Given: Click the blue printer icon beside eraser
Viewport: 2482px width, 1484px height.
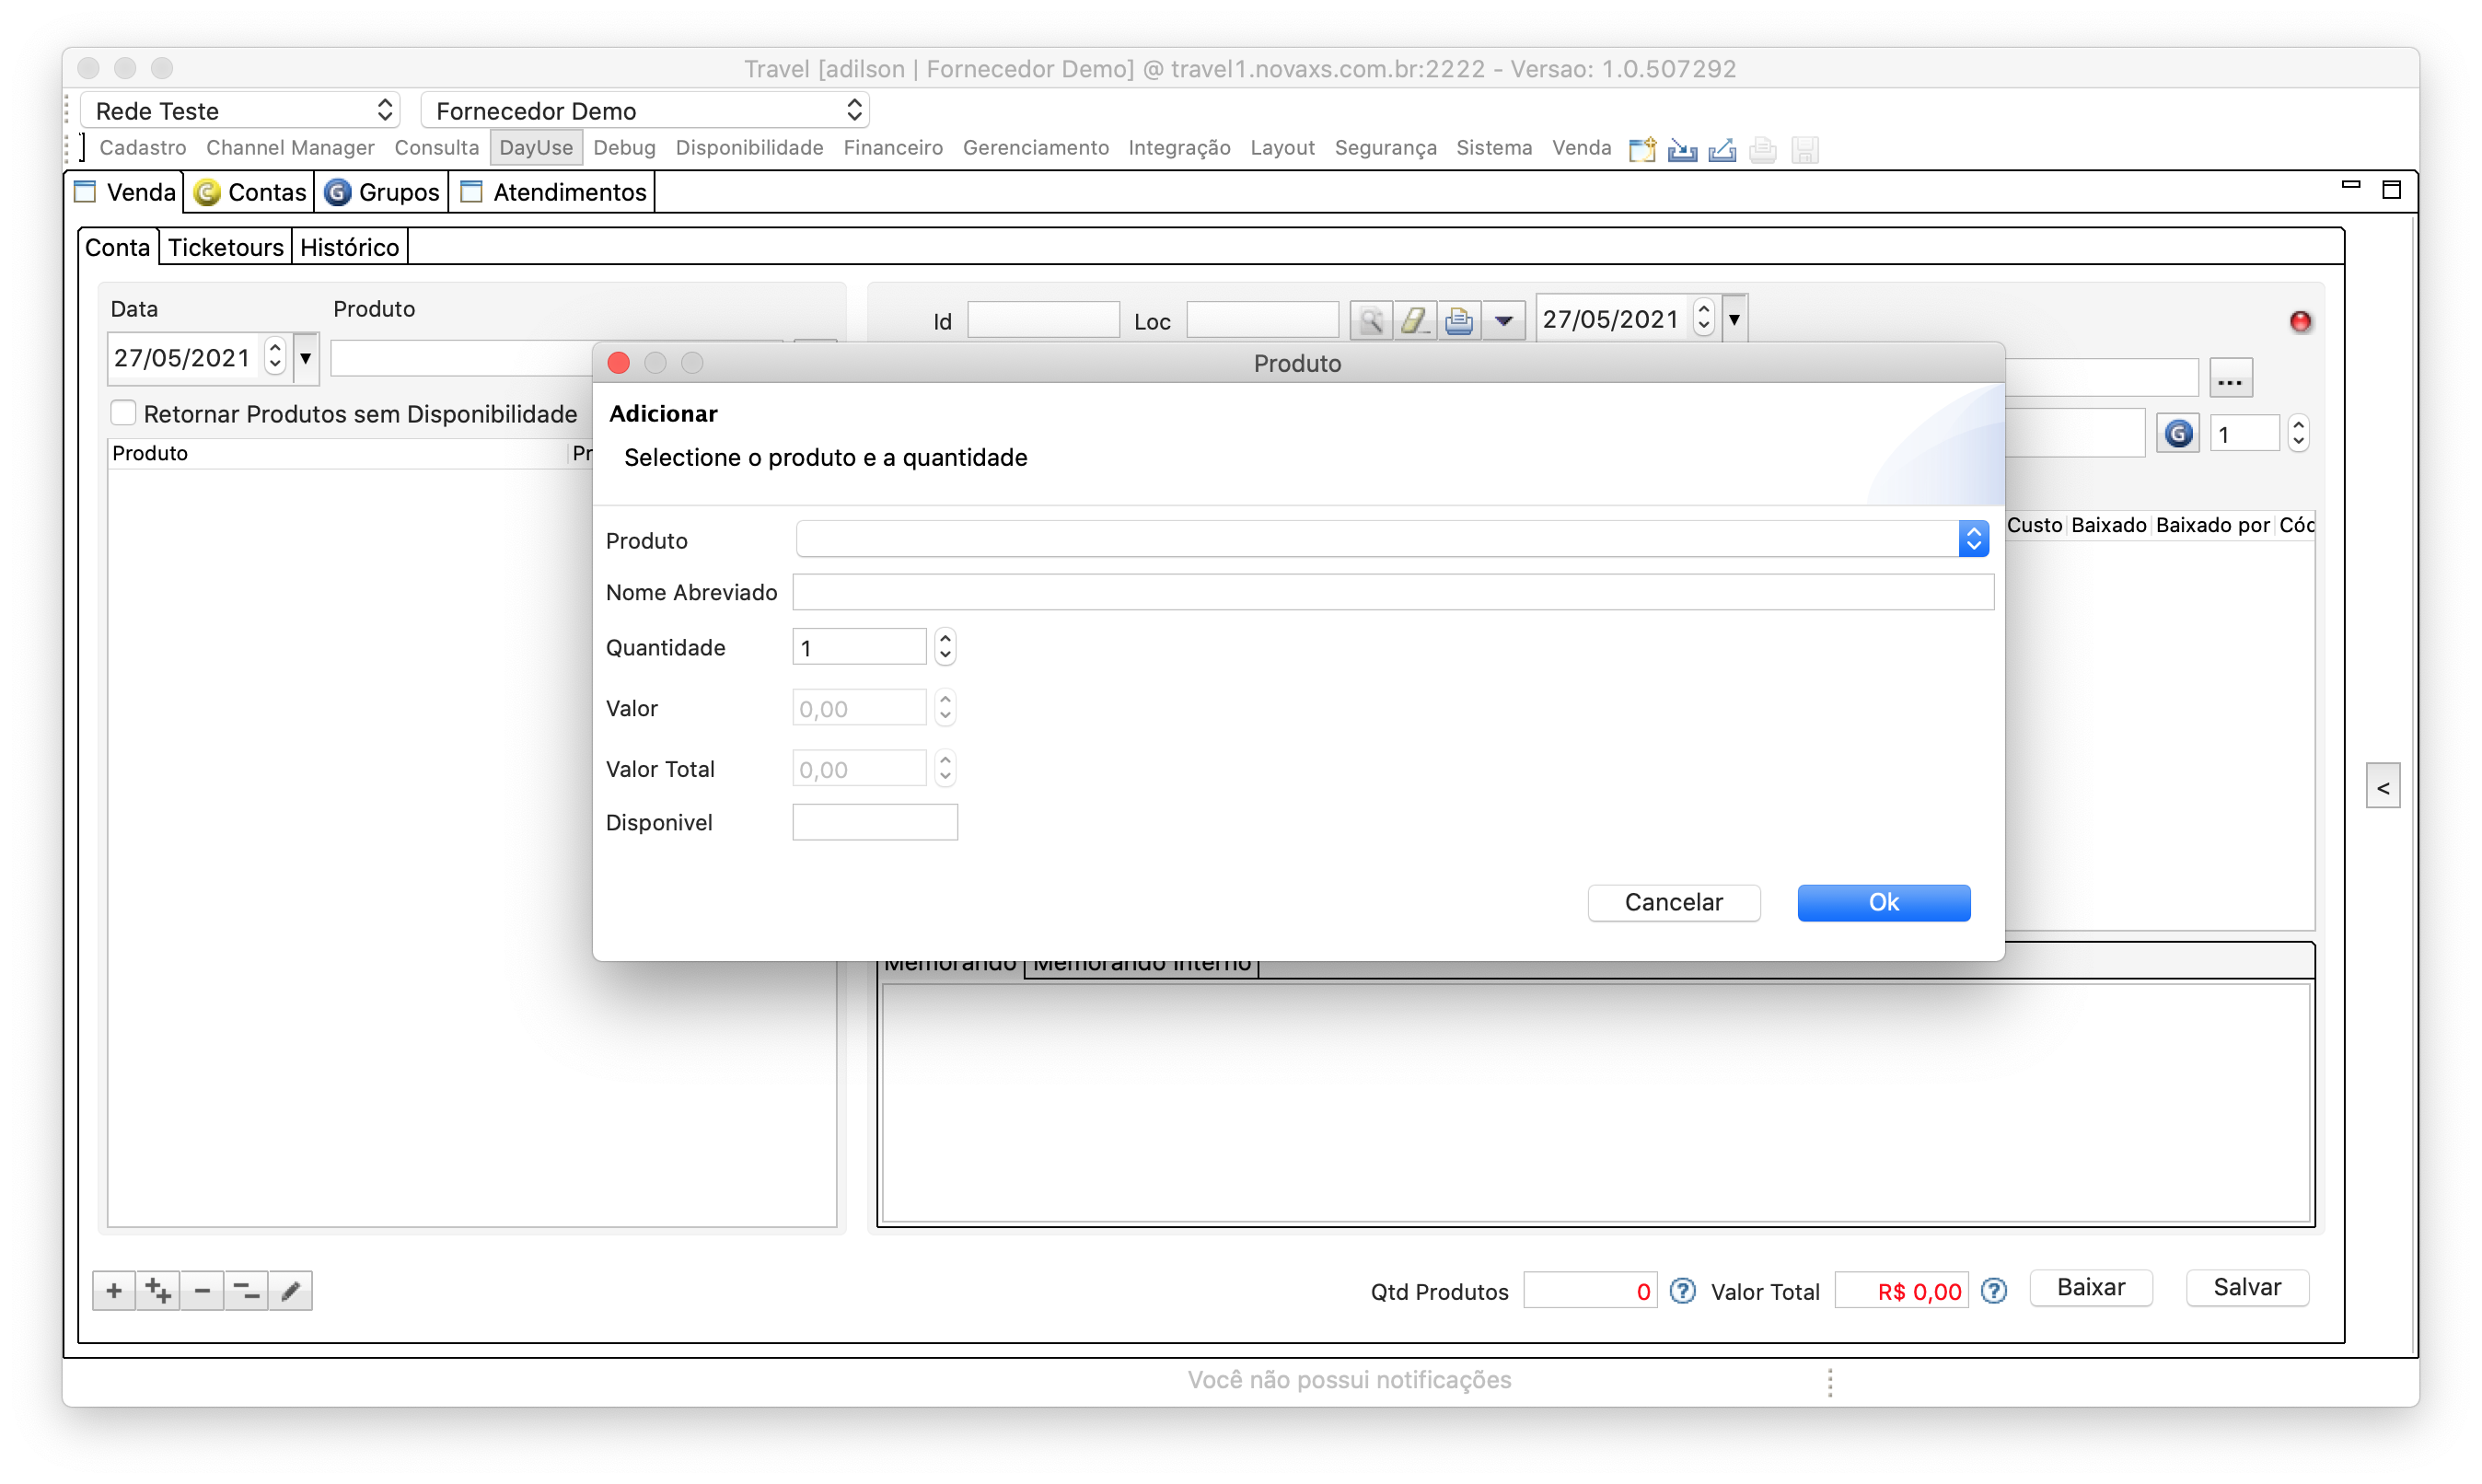Looking at the screenshot, I should coord(1459,321).
